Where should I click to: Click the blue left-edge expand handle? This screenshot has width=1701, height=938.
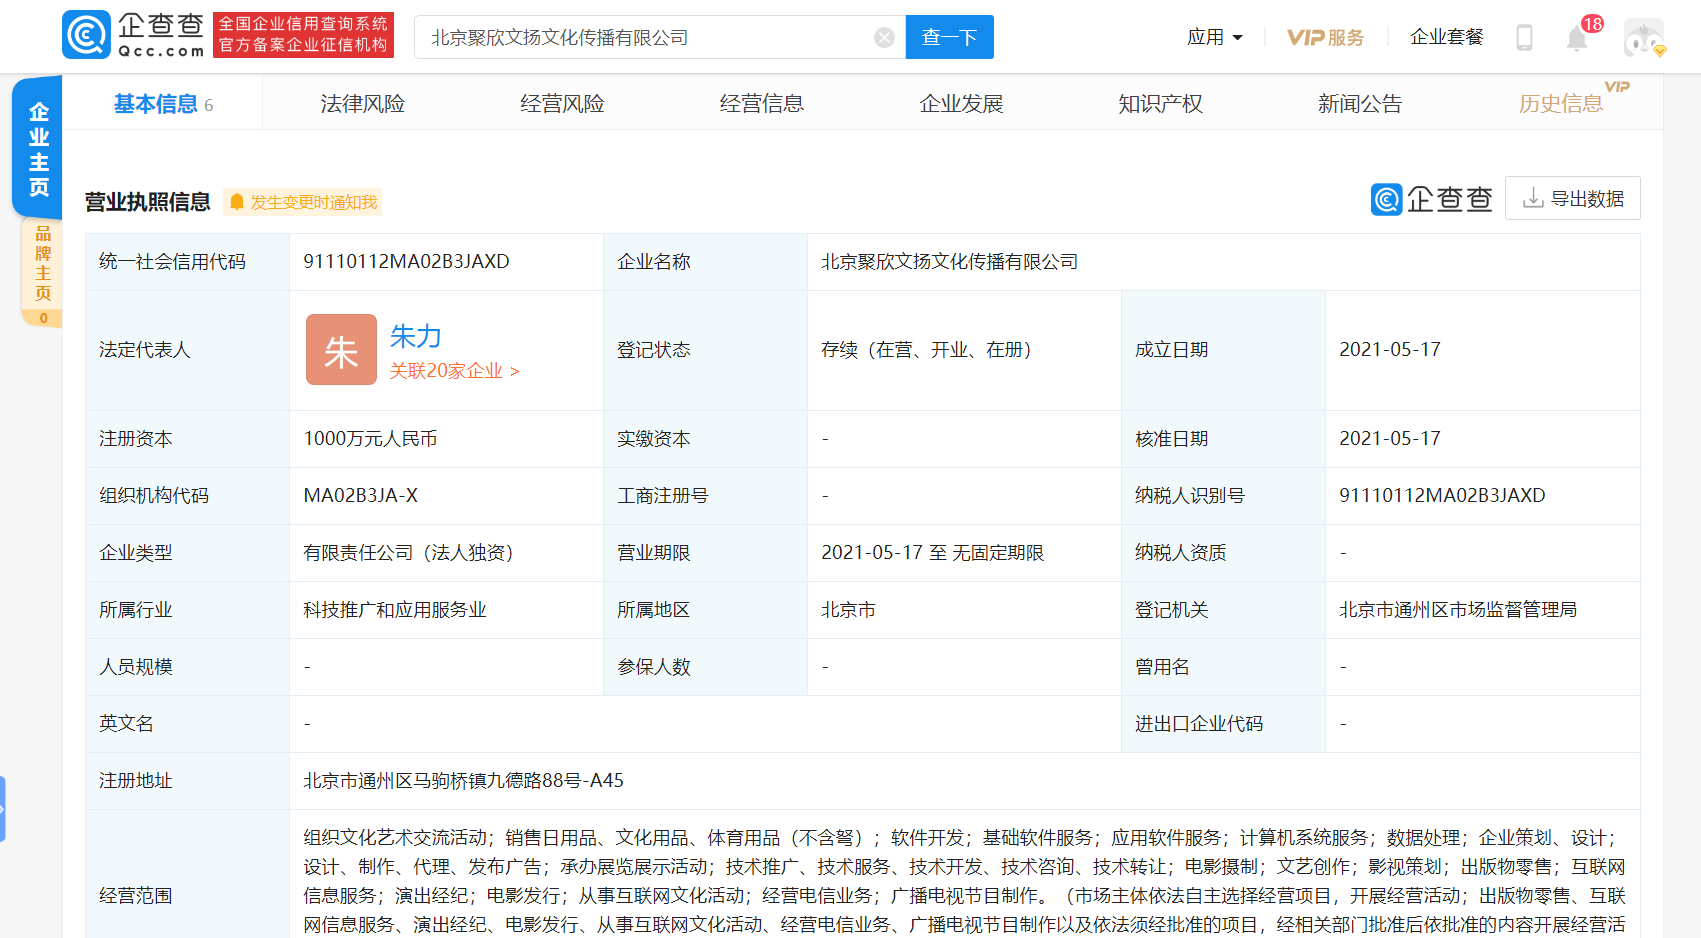[x=3, y=808]
